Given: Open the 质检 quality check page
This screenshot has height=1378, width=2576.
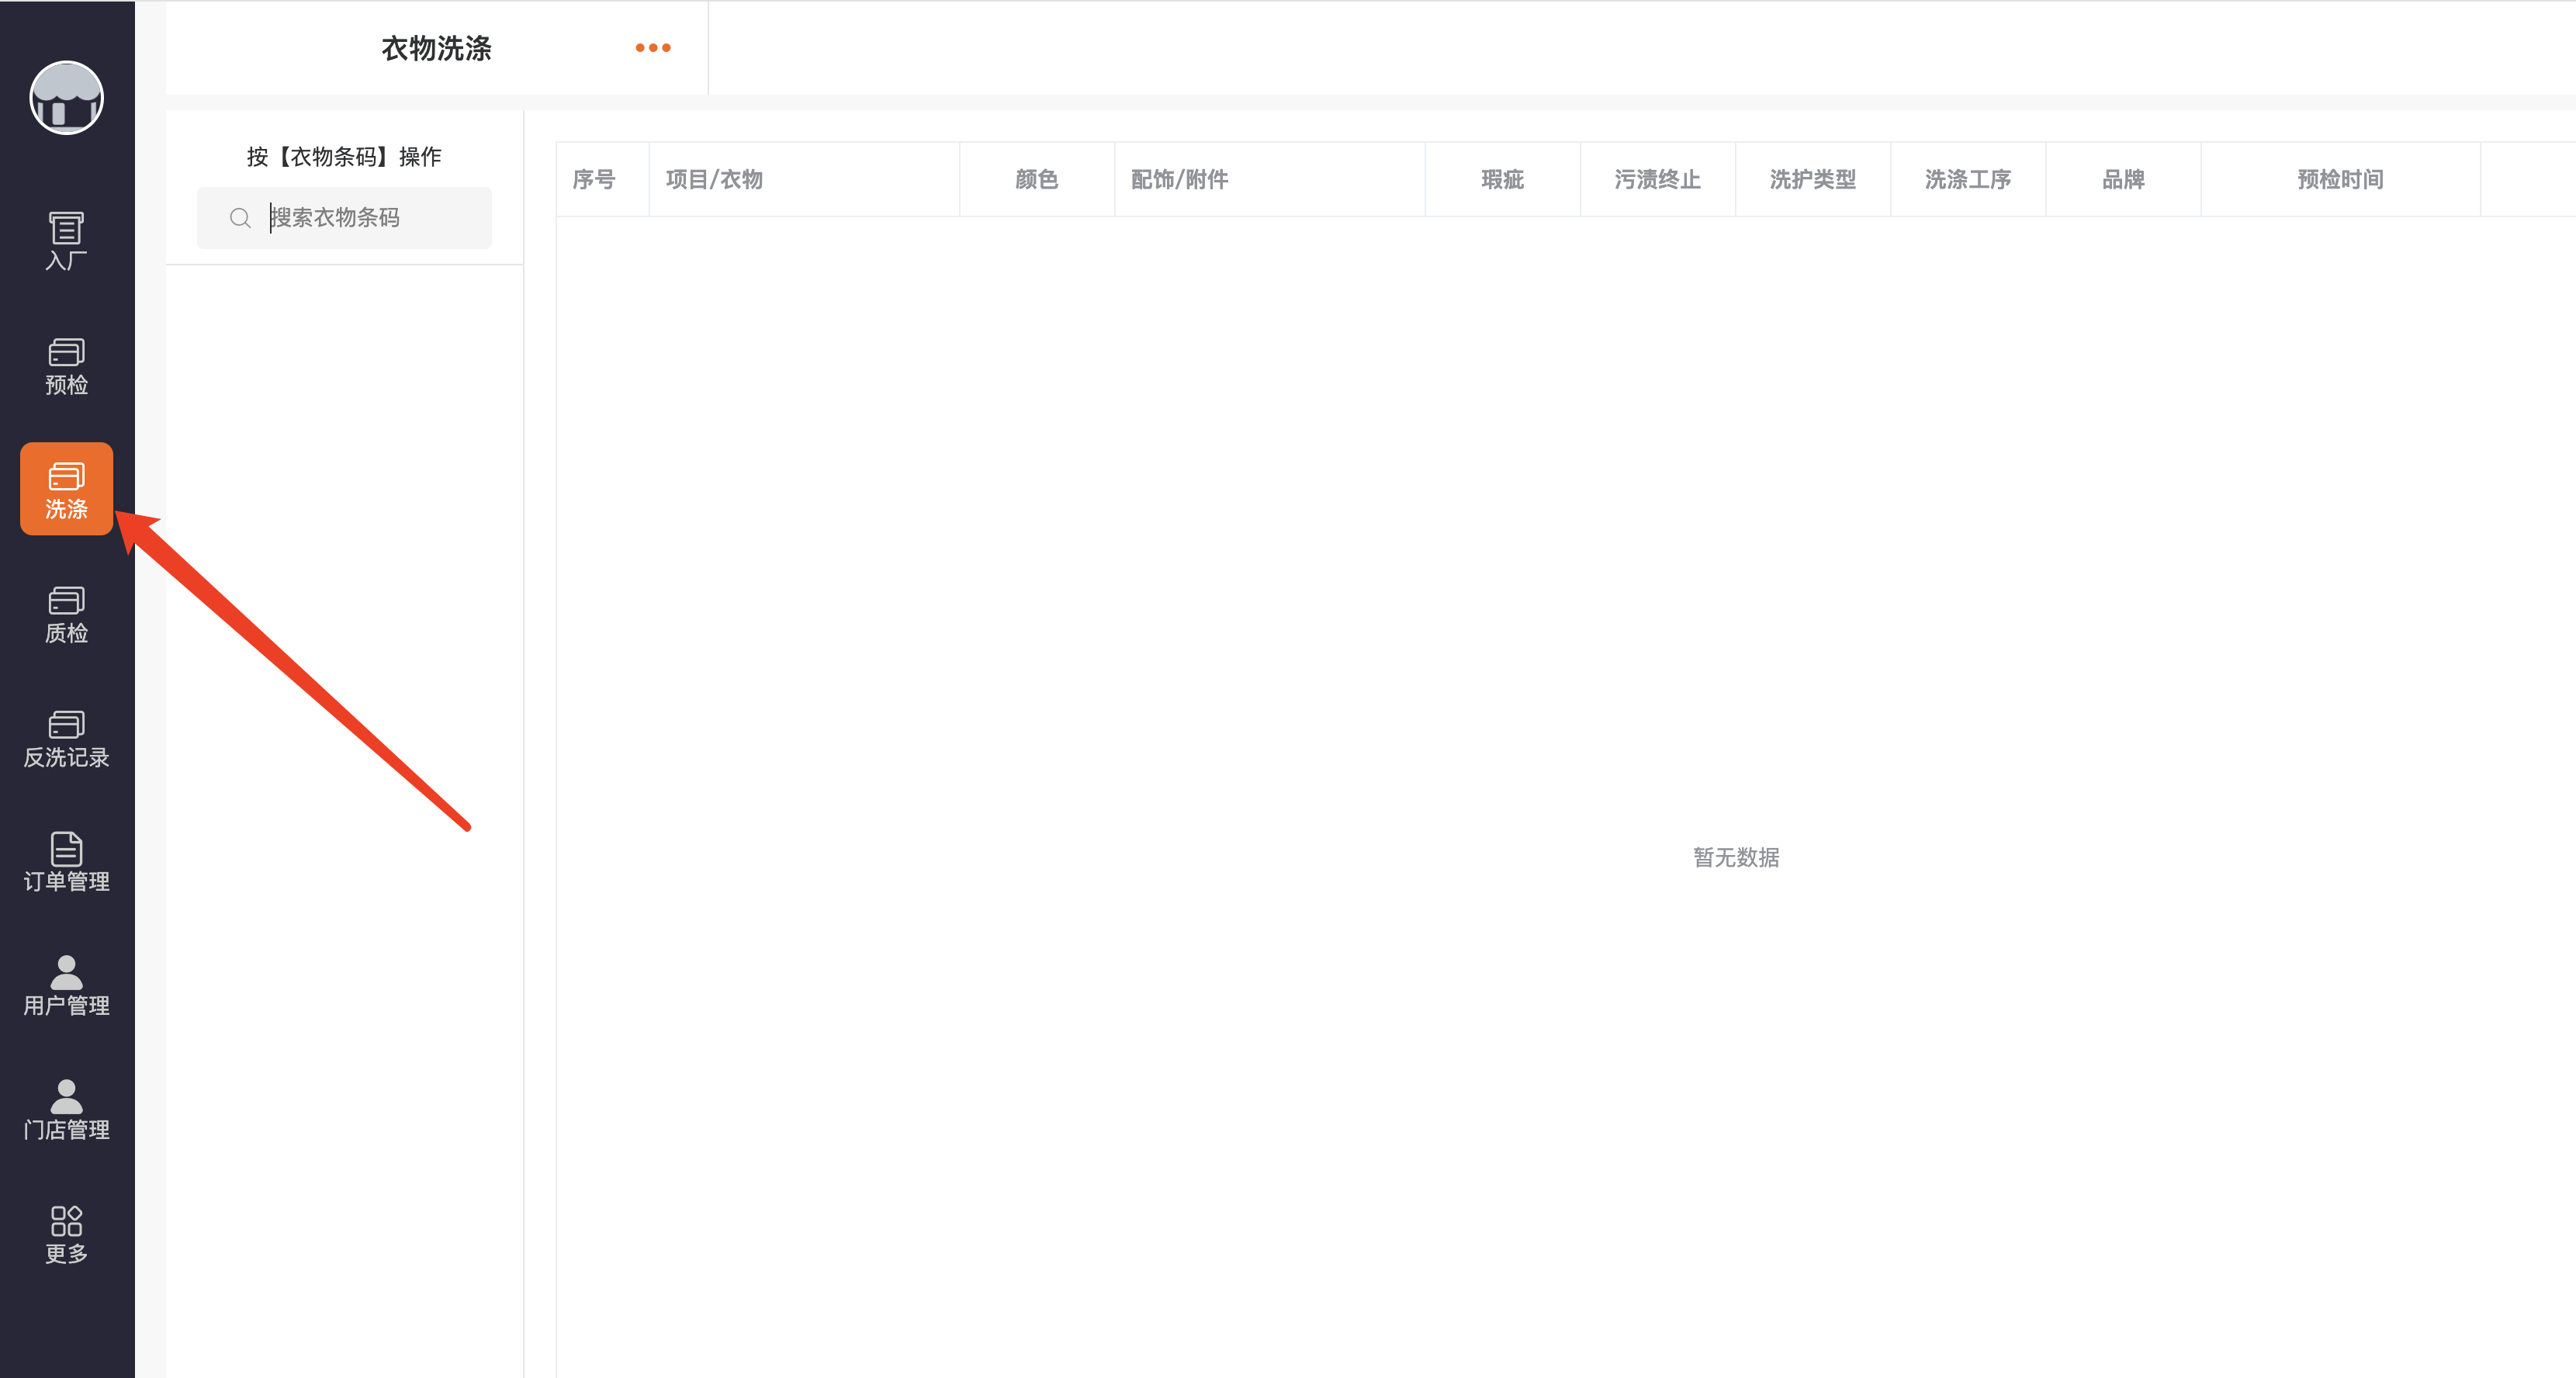Looking at the screenshot, I should point(66,614).
